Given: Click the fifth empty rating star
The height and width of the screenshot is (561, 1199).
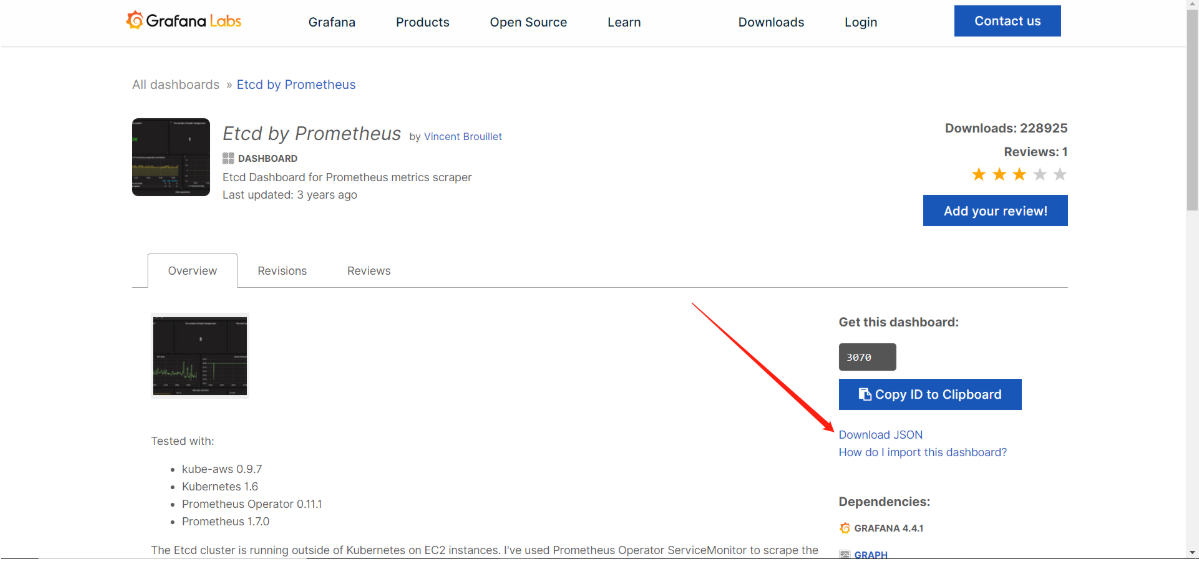Looking at the screenshot, I should [x=1060, y=175].
